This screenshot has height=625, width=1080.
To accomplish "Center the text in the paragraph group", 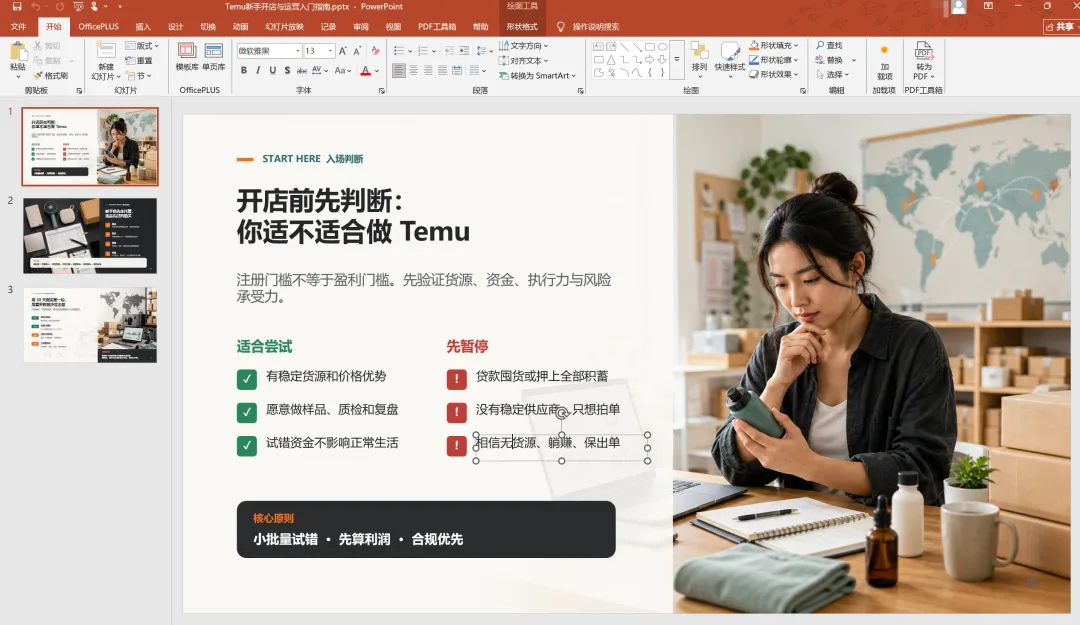I will coord(413,70).
